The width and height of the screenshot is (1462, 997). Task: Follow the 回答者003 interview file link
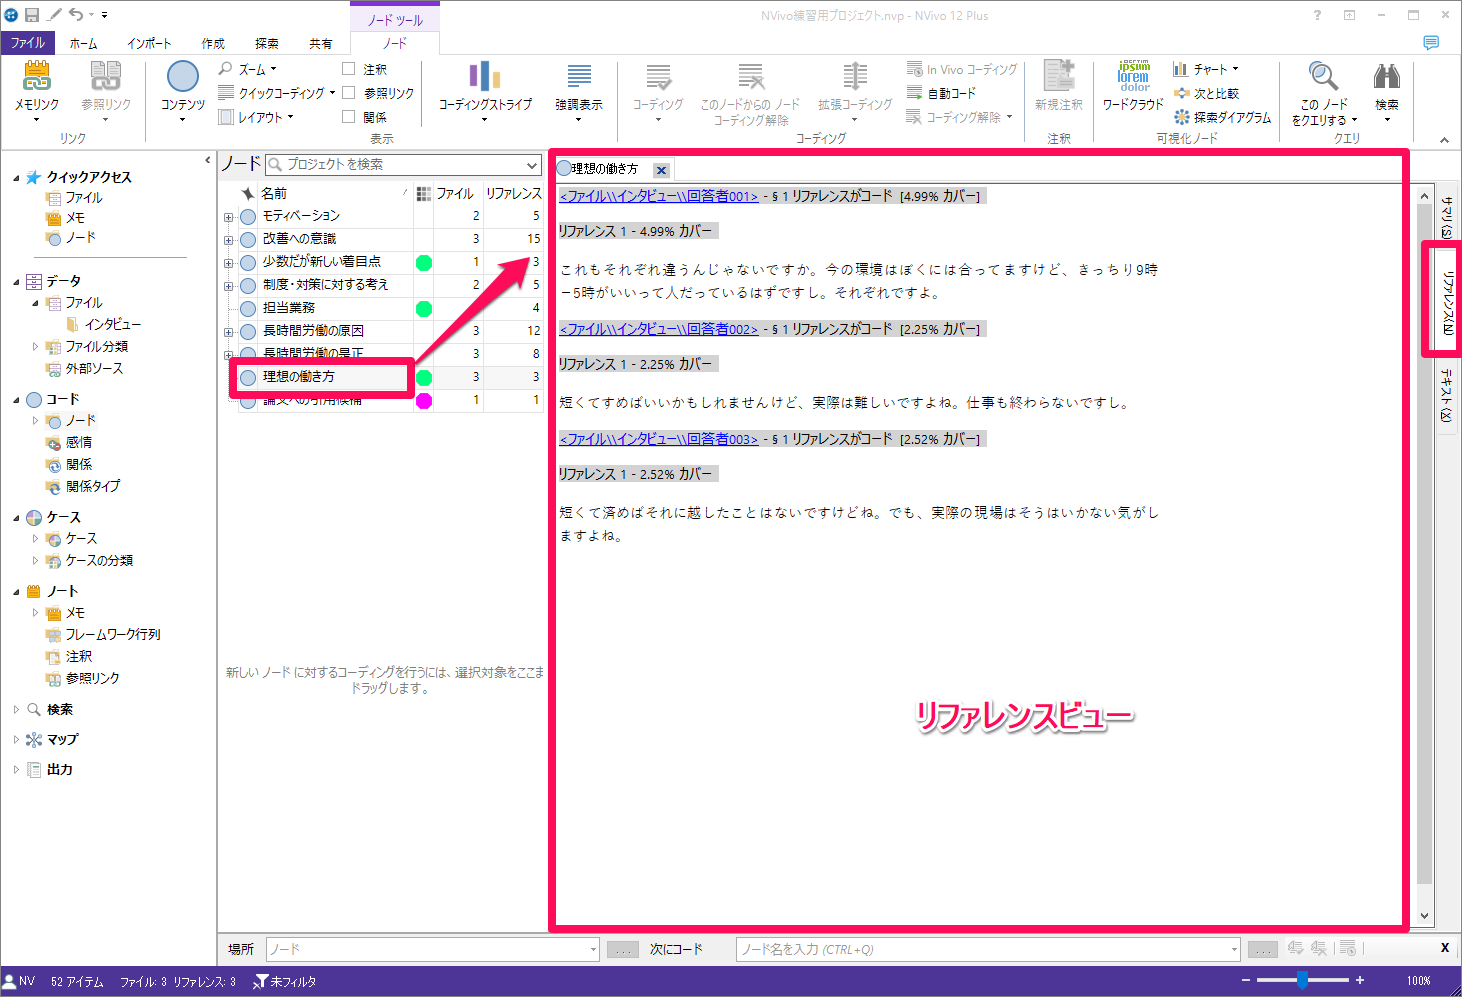coord(659,439)
